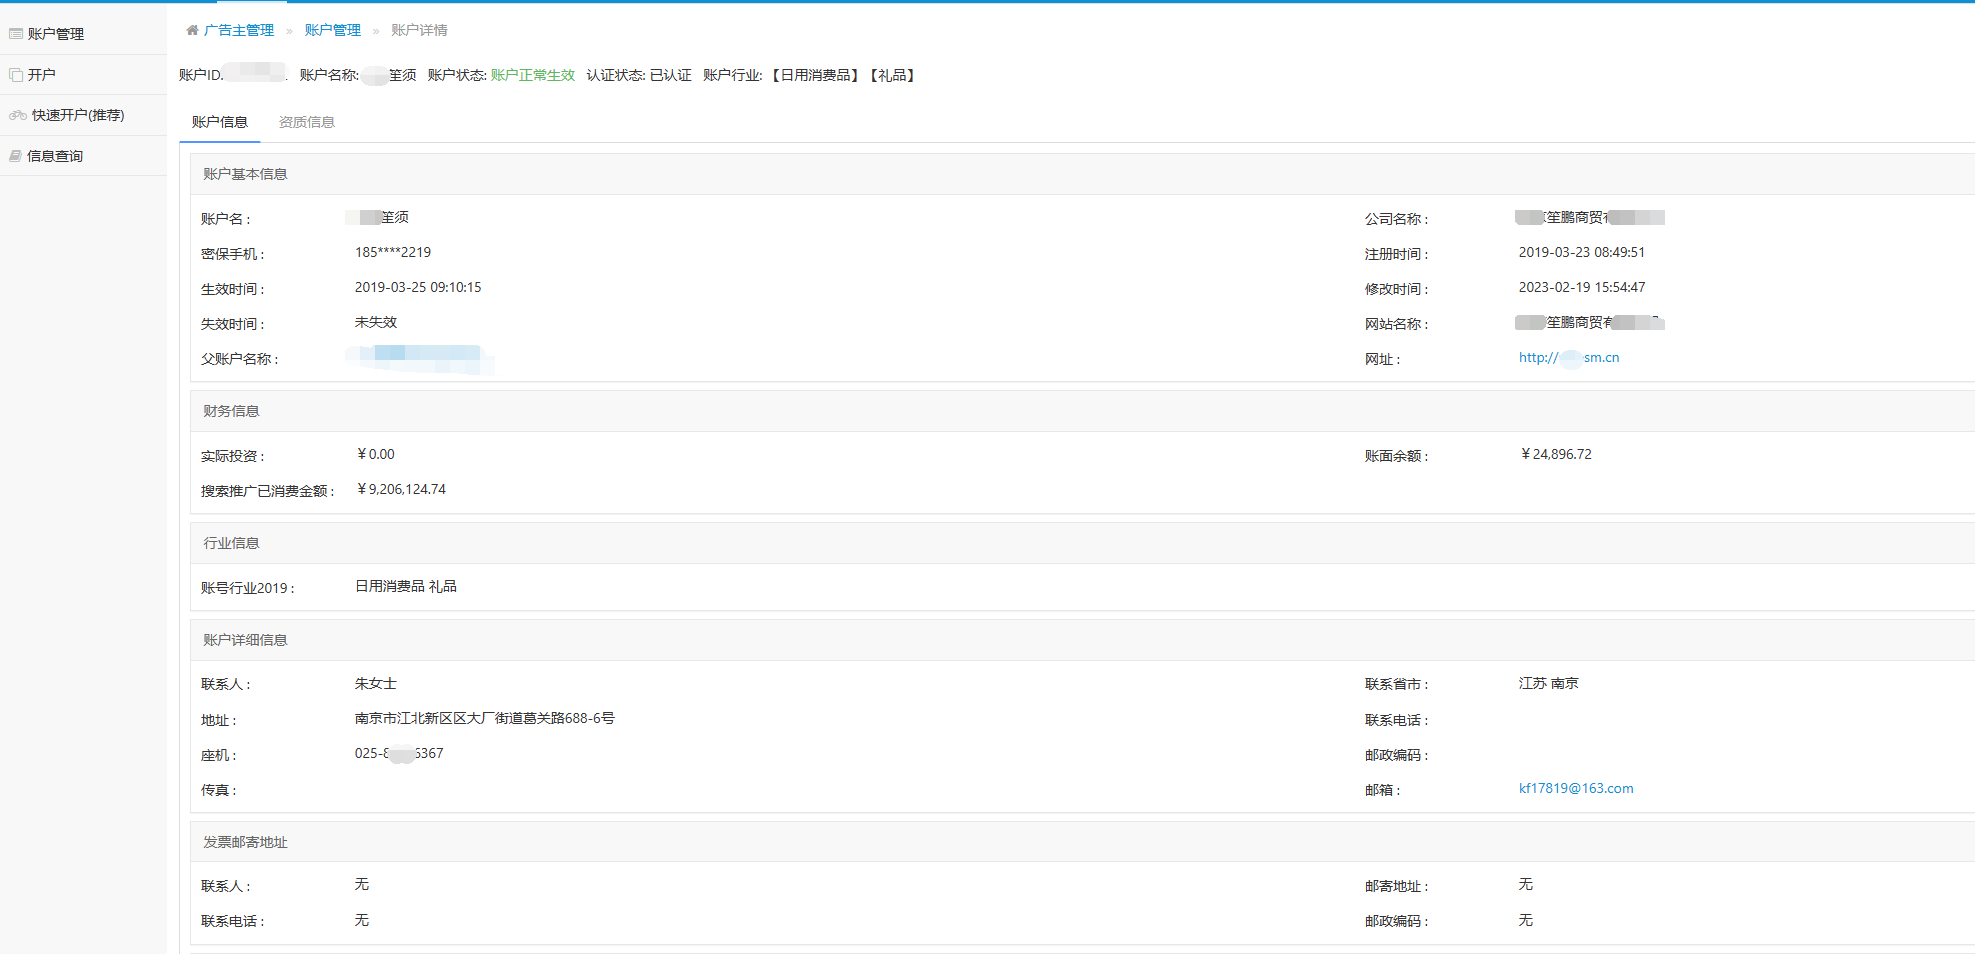1975x954 pixels.
Task: Click the 账面余额 amount ¥24,896.72
Action: click(1556, 454)
